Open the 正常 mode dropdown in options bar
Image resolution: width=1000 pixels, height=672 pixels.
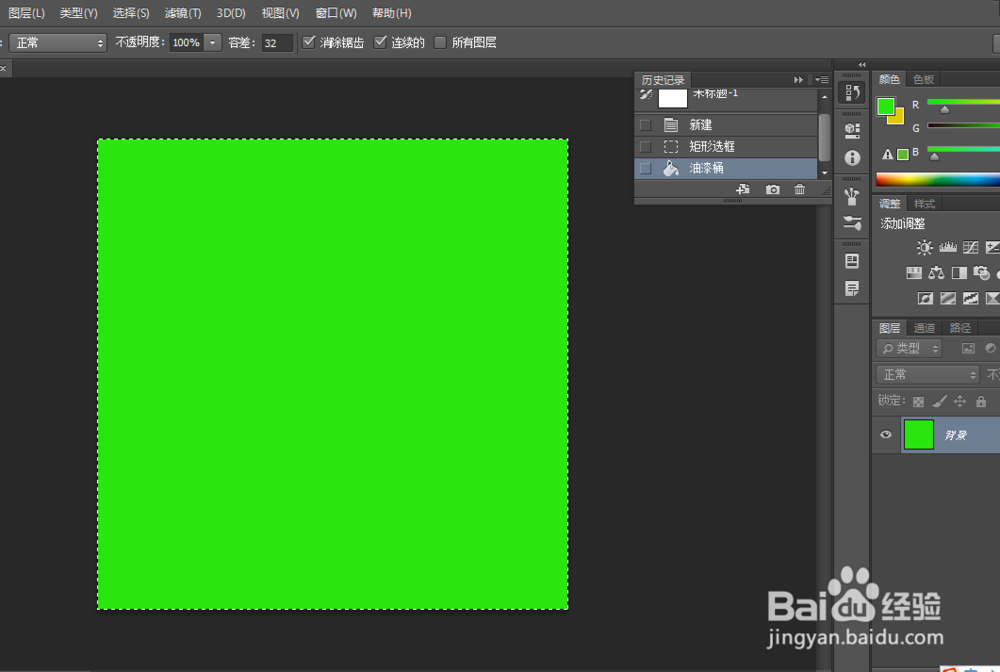[58, 43]
